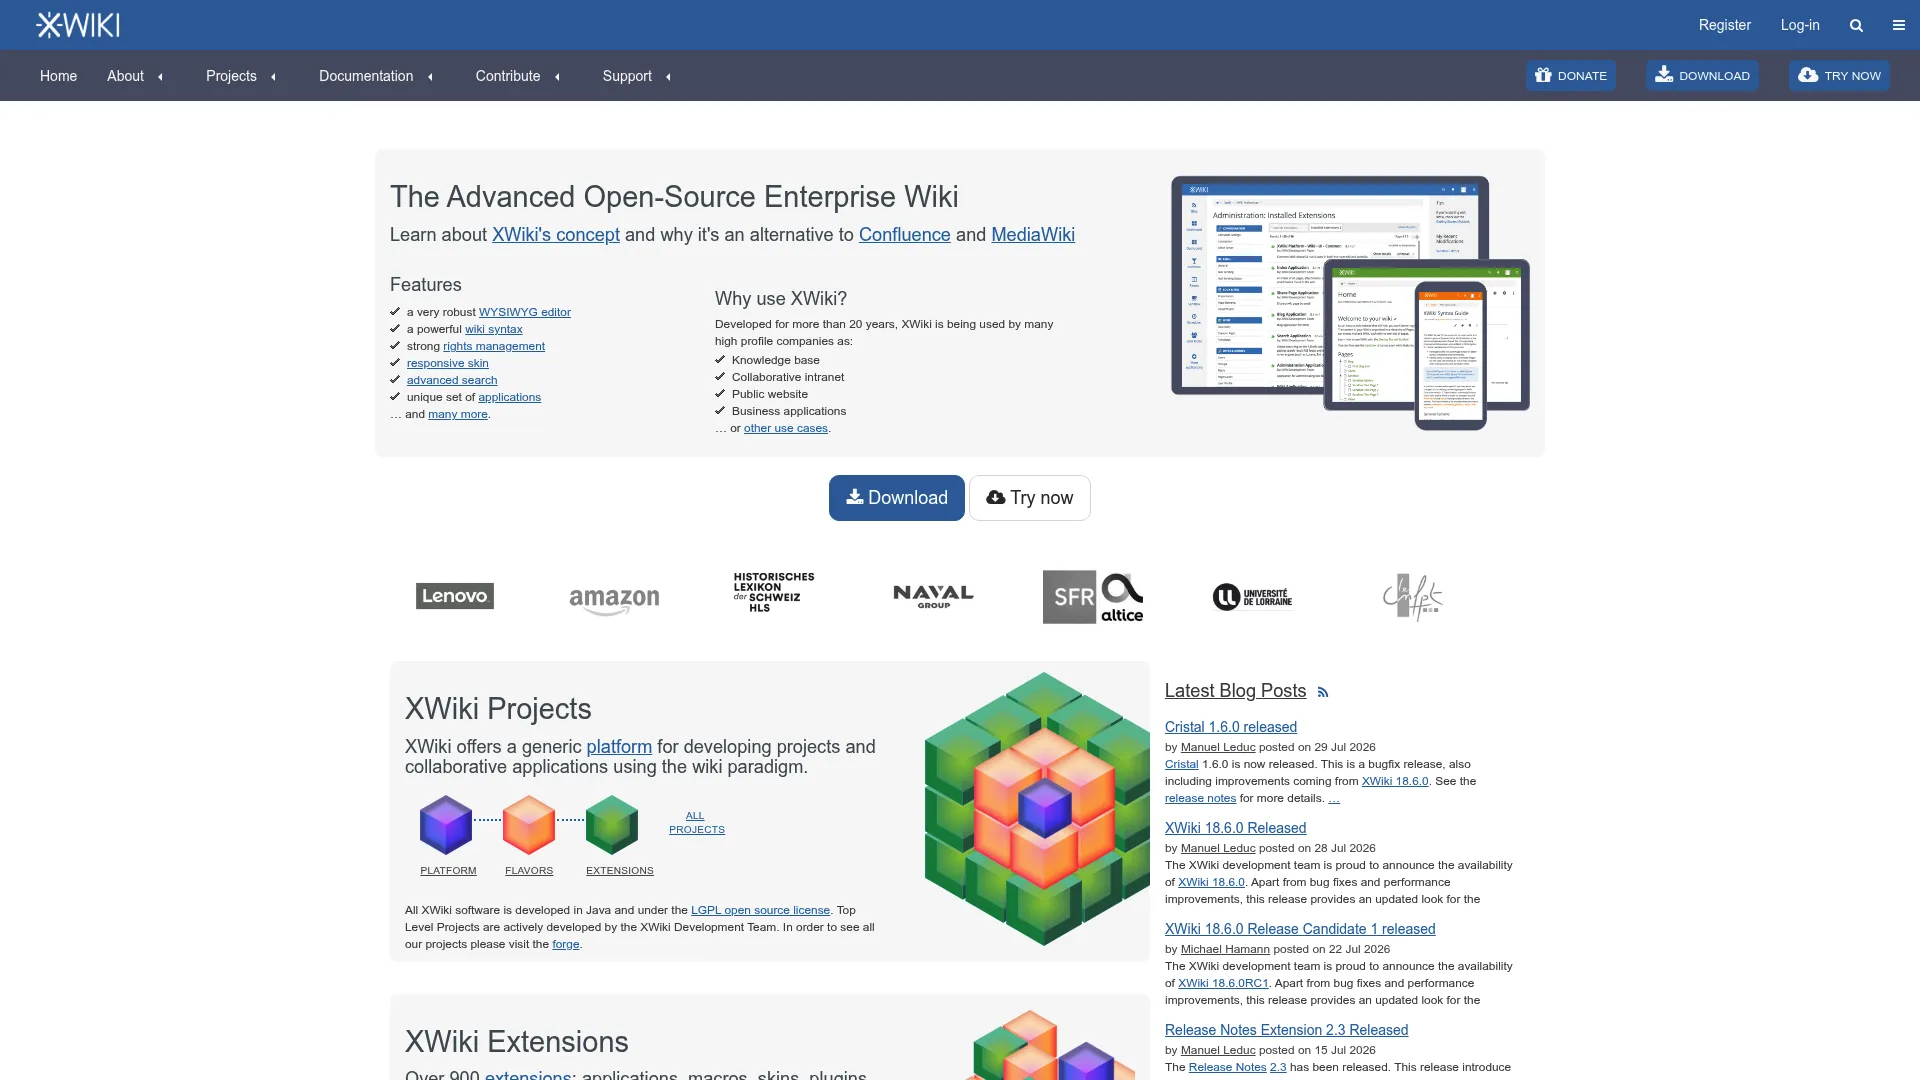Open the applications feature link
The image size is (1920, 1080).
tap(510, 397)
